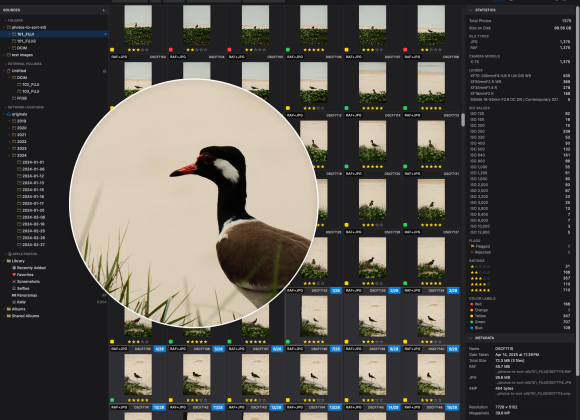Expand the 2021 folder

click(9, 135)
